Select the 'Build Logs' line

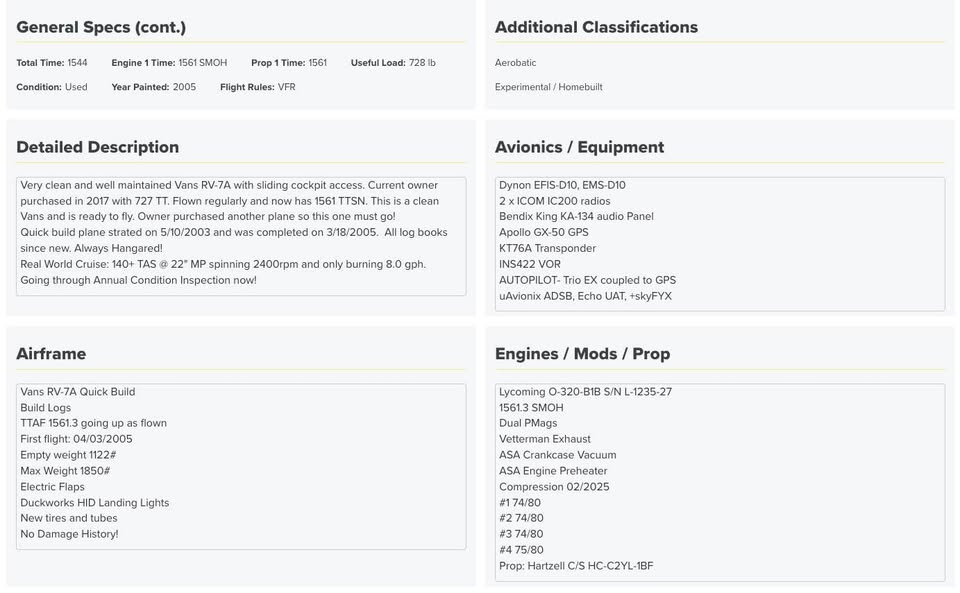click(x=45, y=408)
